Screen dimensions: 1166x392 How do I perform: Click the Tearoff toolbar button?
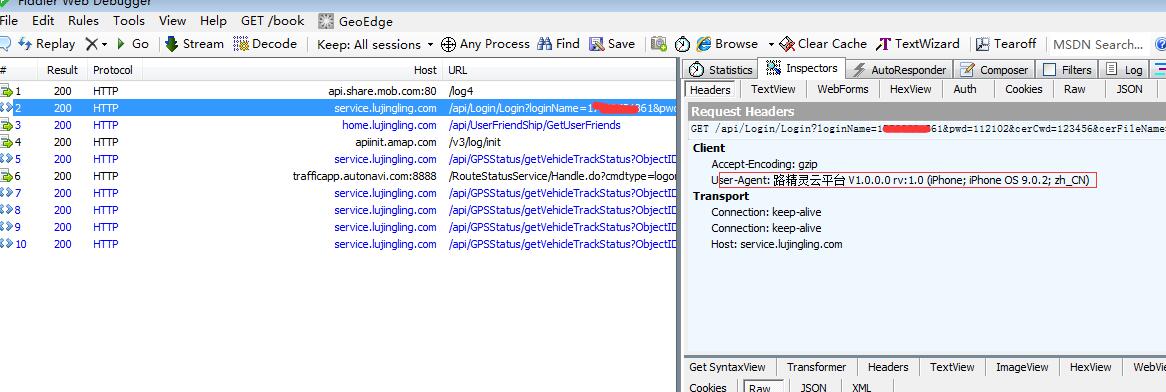pos(1005,44)
